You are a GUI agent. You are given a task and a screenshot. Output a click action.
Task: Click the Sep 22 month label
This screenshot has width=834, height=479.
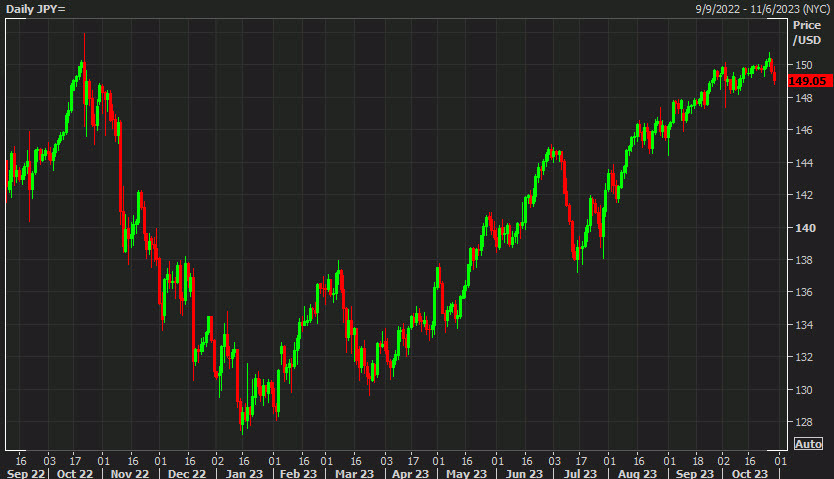tap(26, 473)
